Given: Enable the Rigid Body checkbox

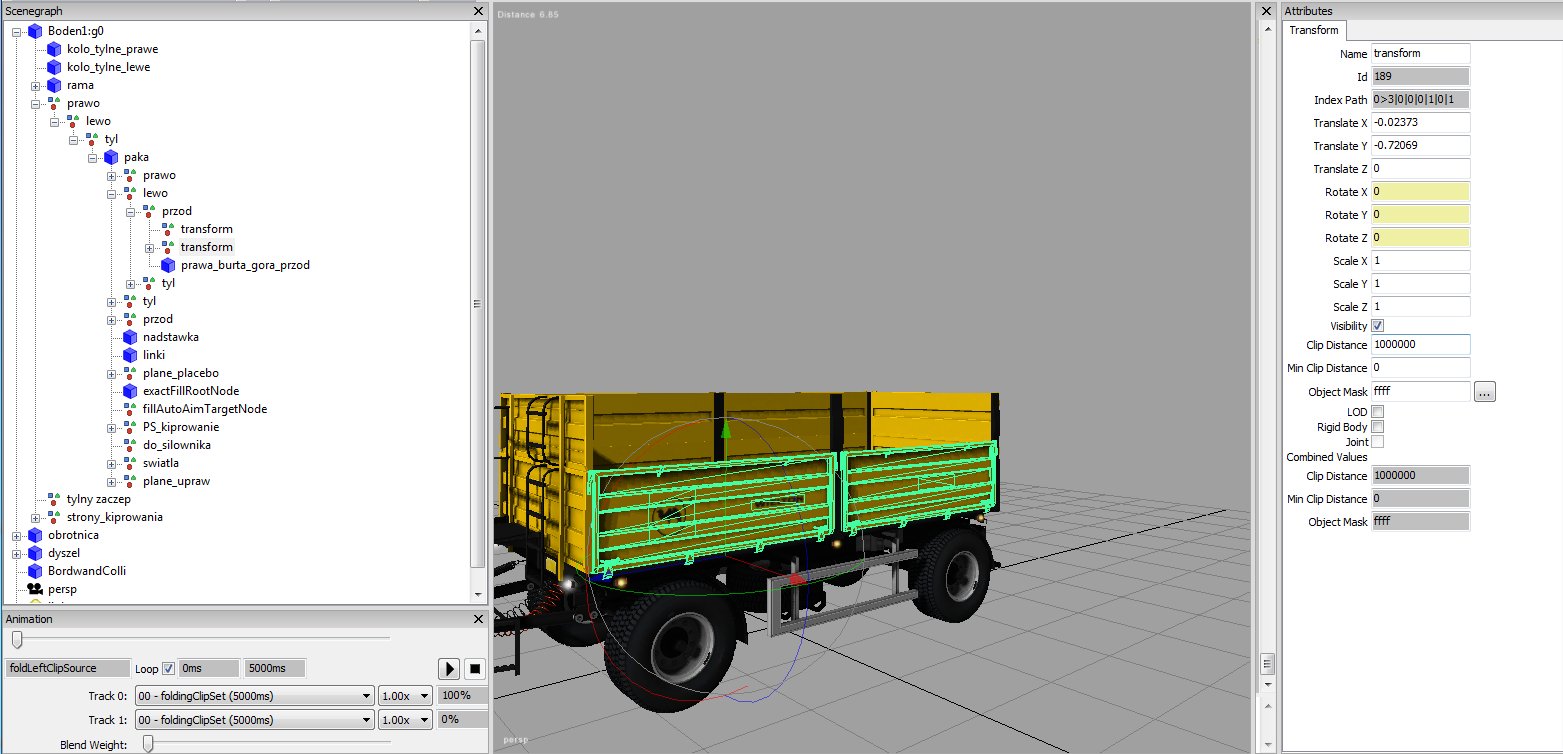Looking at the screenshot, I should (1378, 427).
